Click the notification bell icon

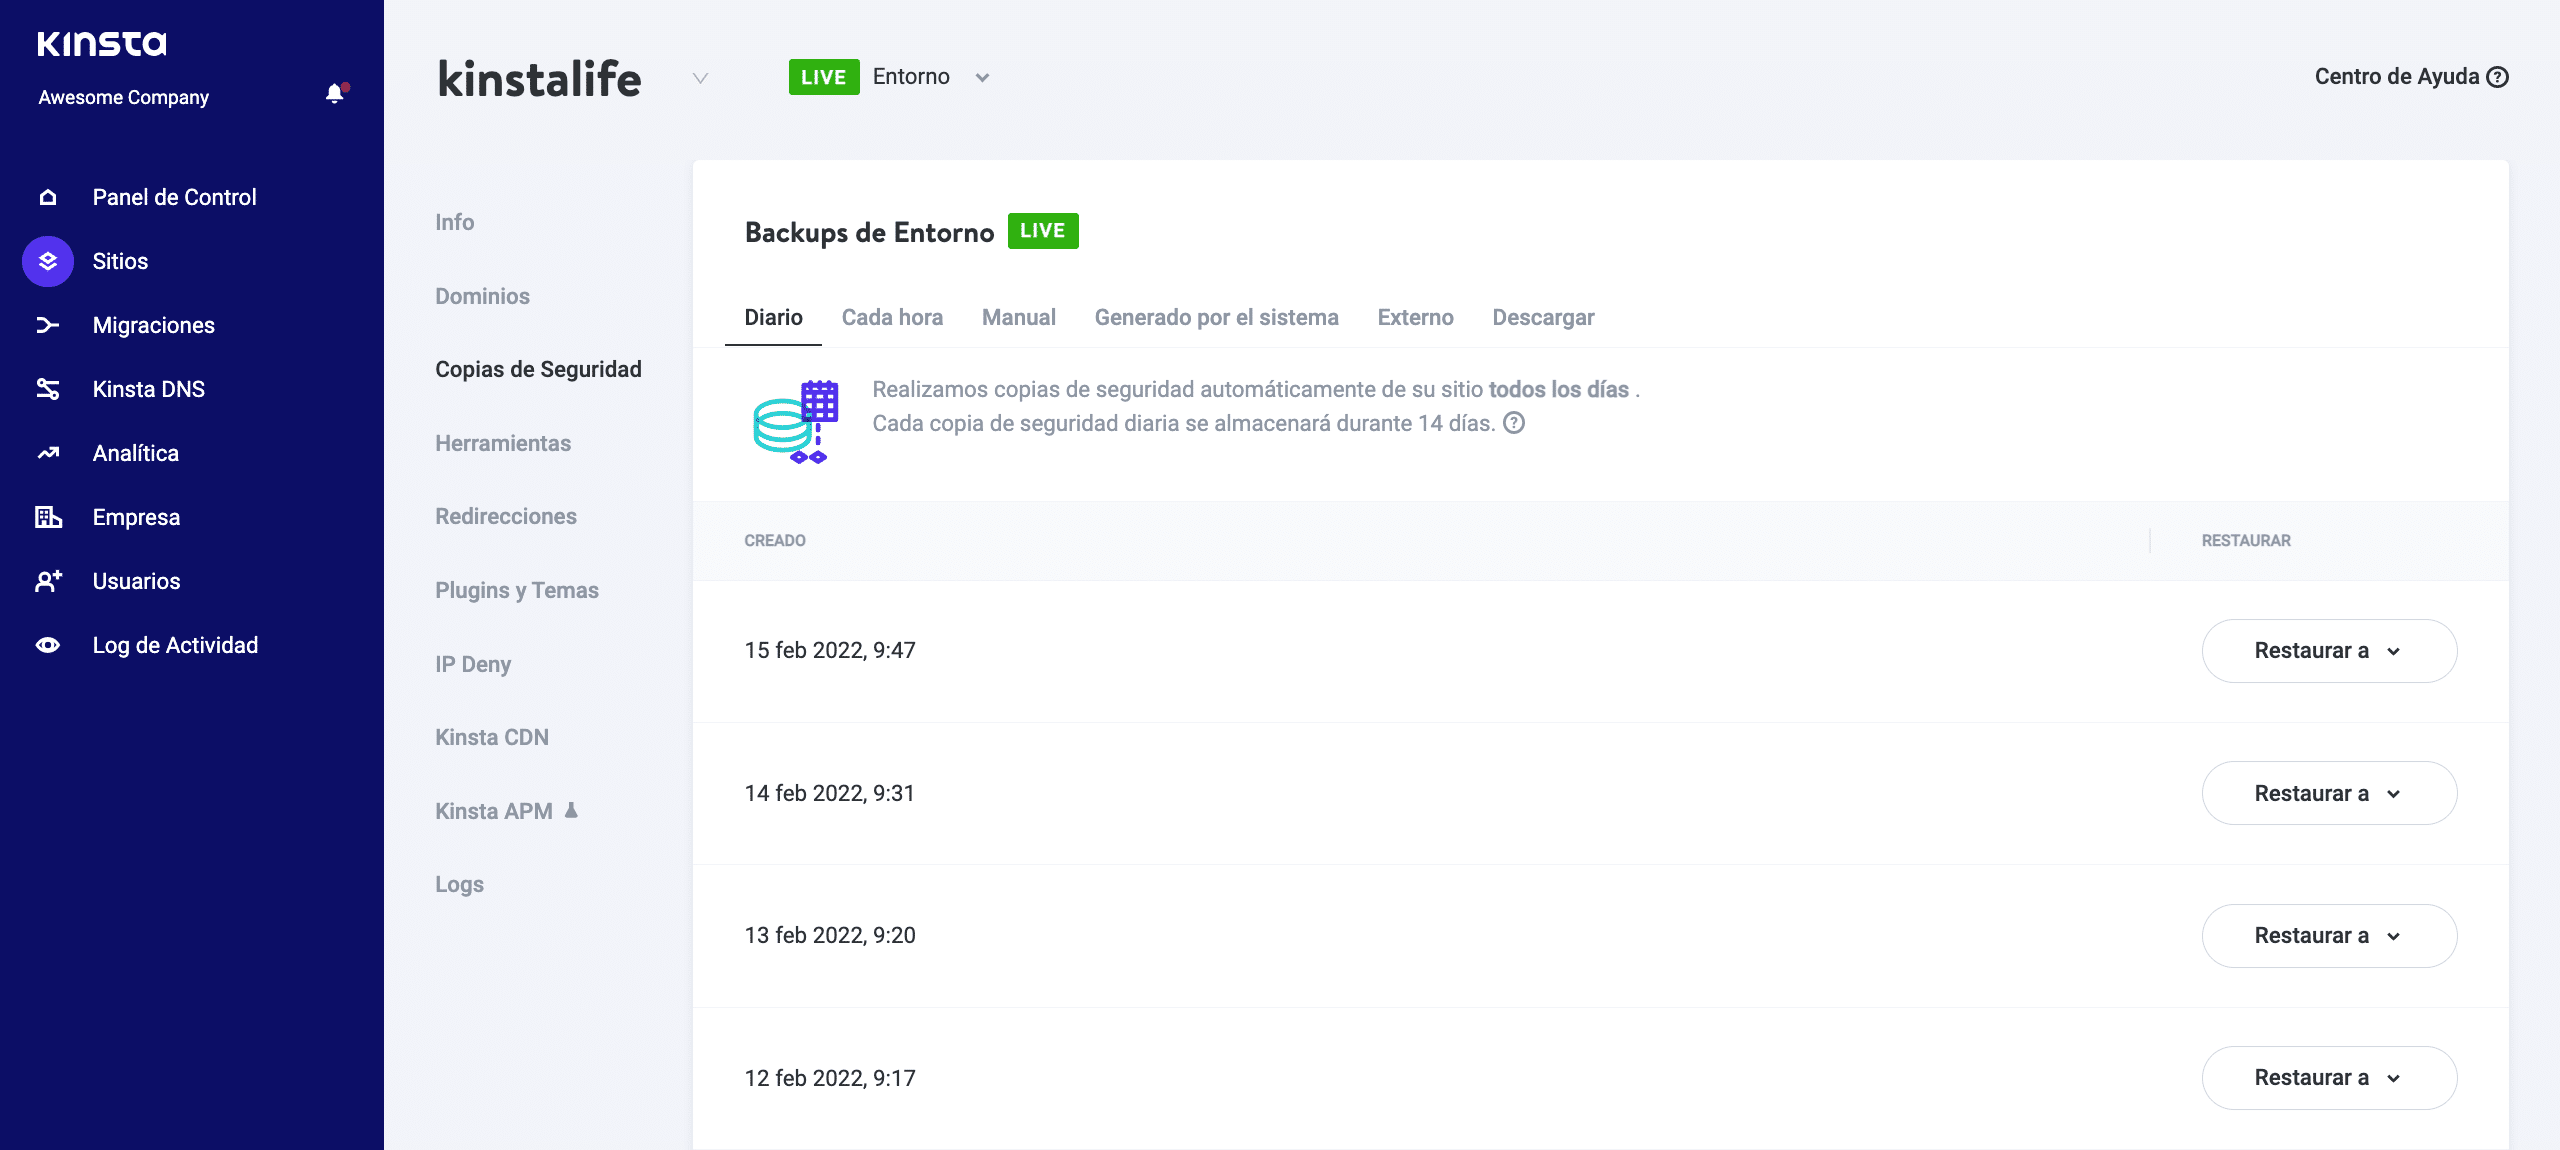(x=335, y=94)
